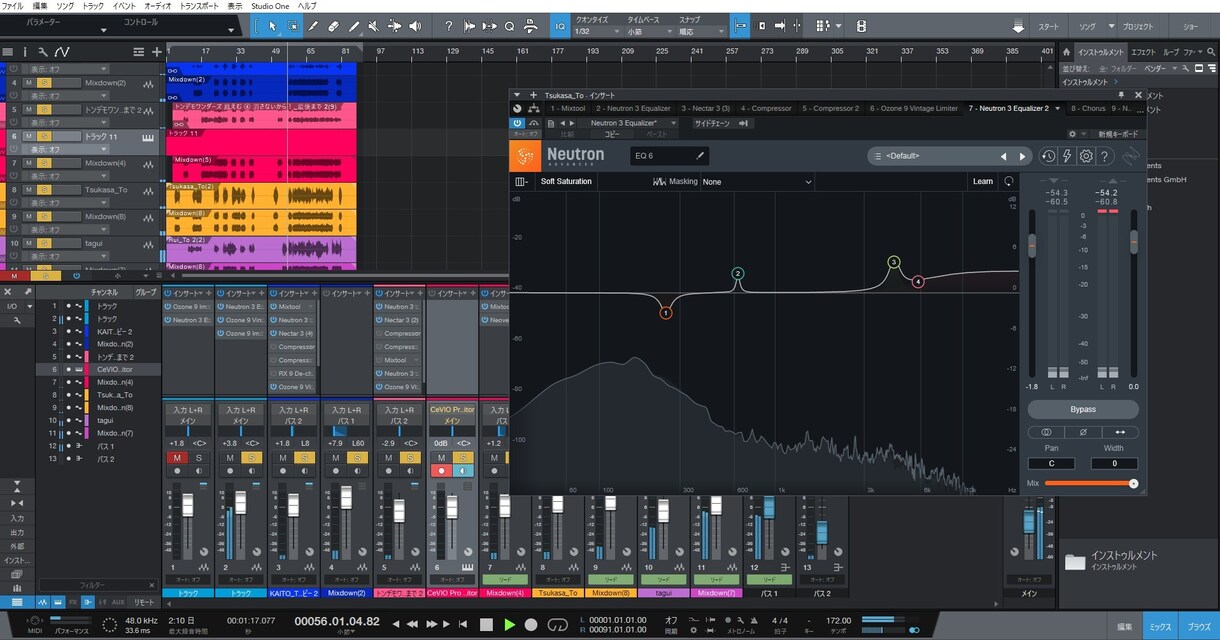Click the record button in transport
The image size is (1220, 640).
[532, 624]
